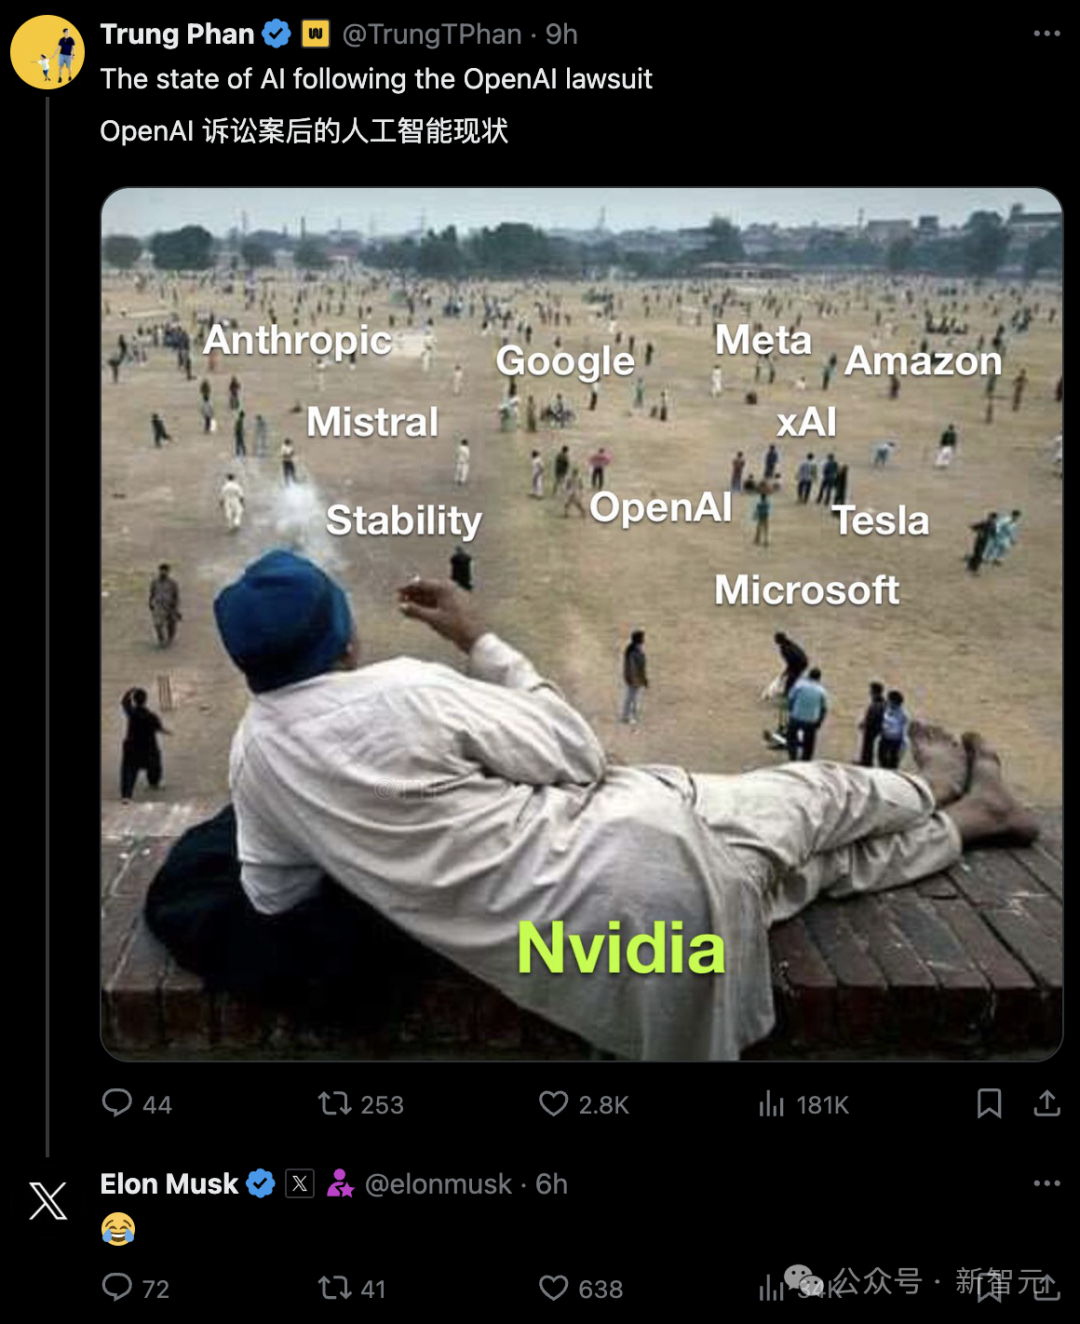
Task: Open the @TrungTPhan handle link
Action: pyautogui.click(x=432, y=34)
